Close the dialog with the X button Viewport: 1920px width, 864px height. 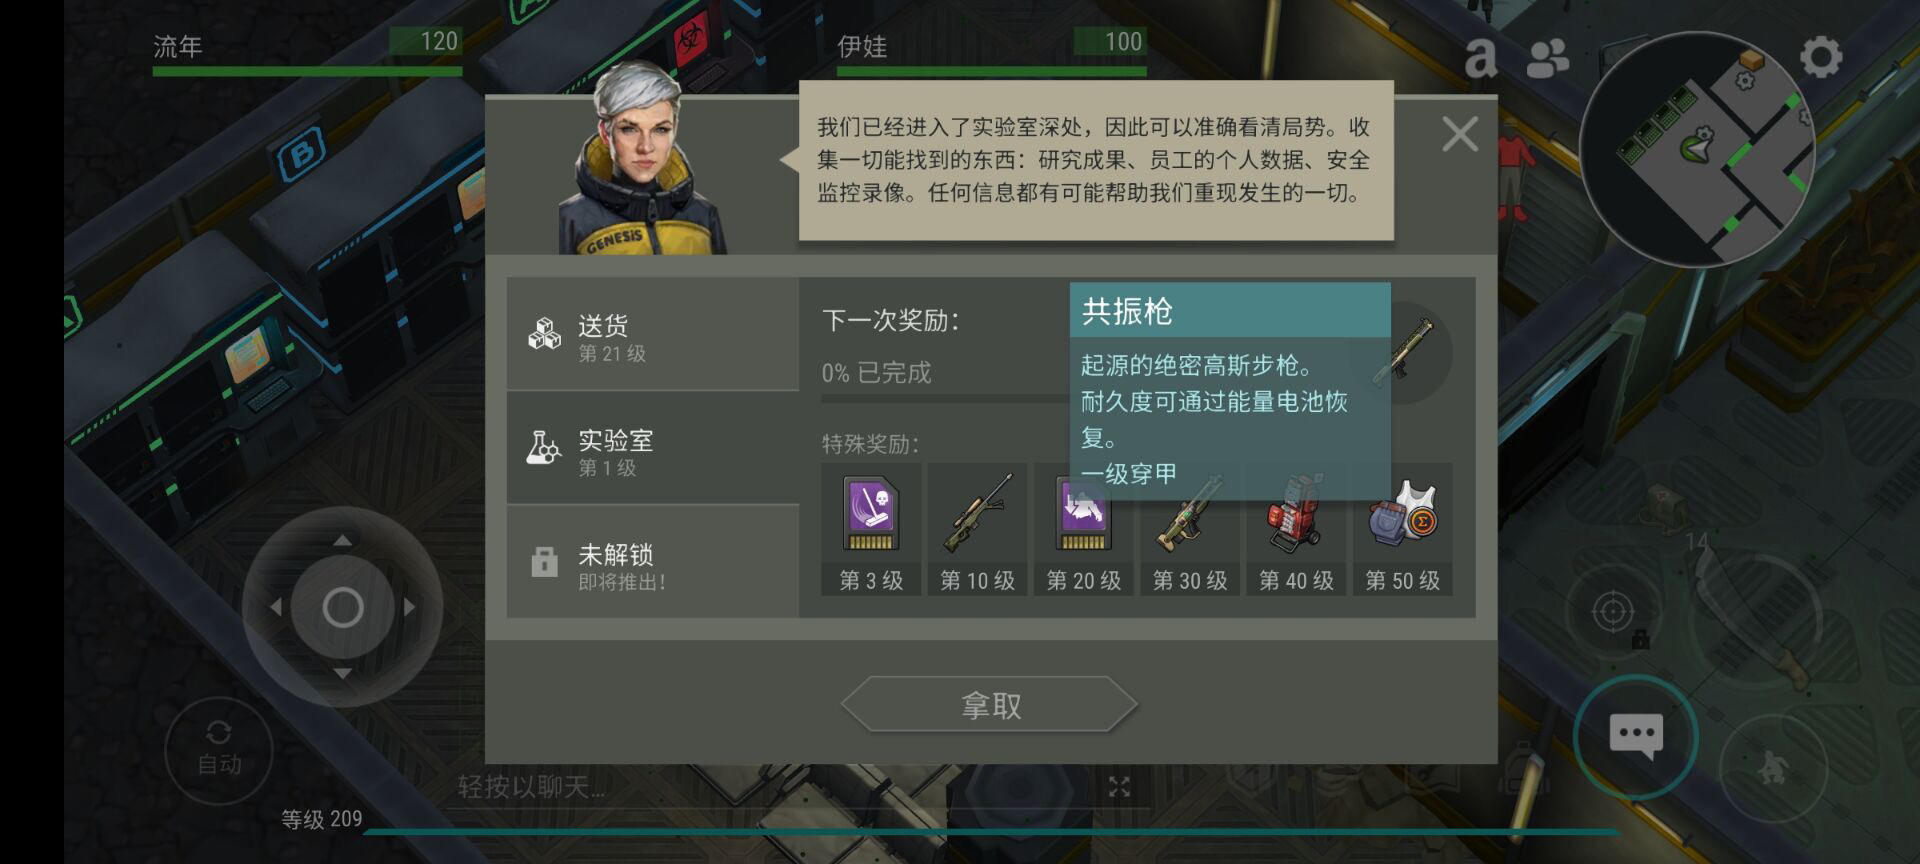[1460, 134]
